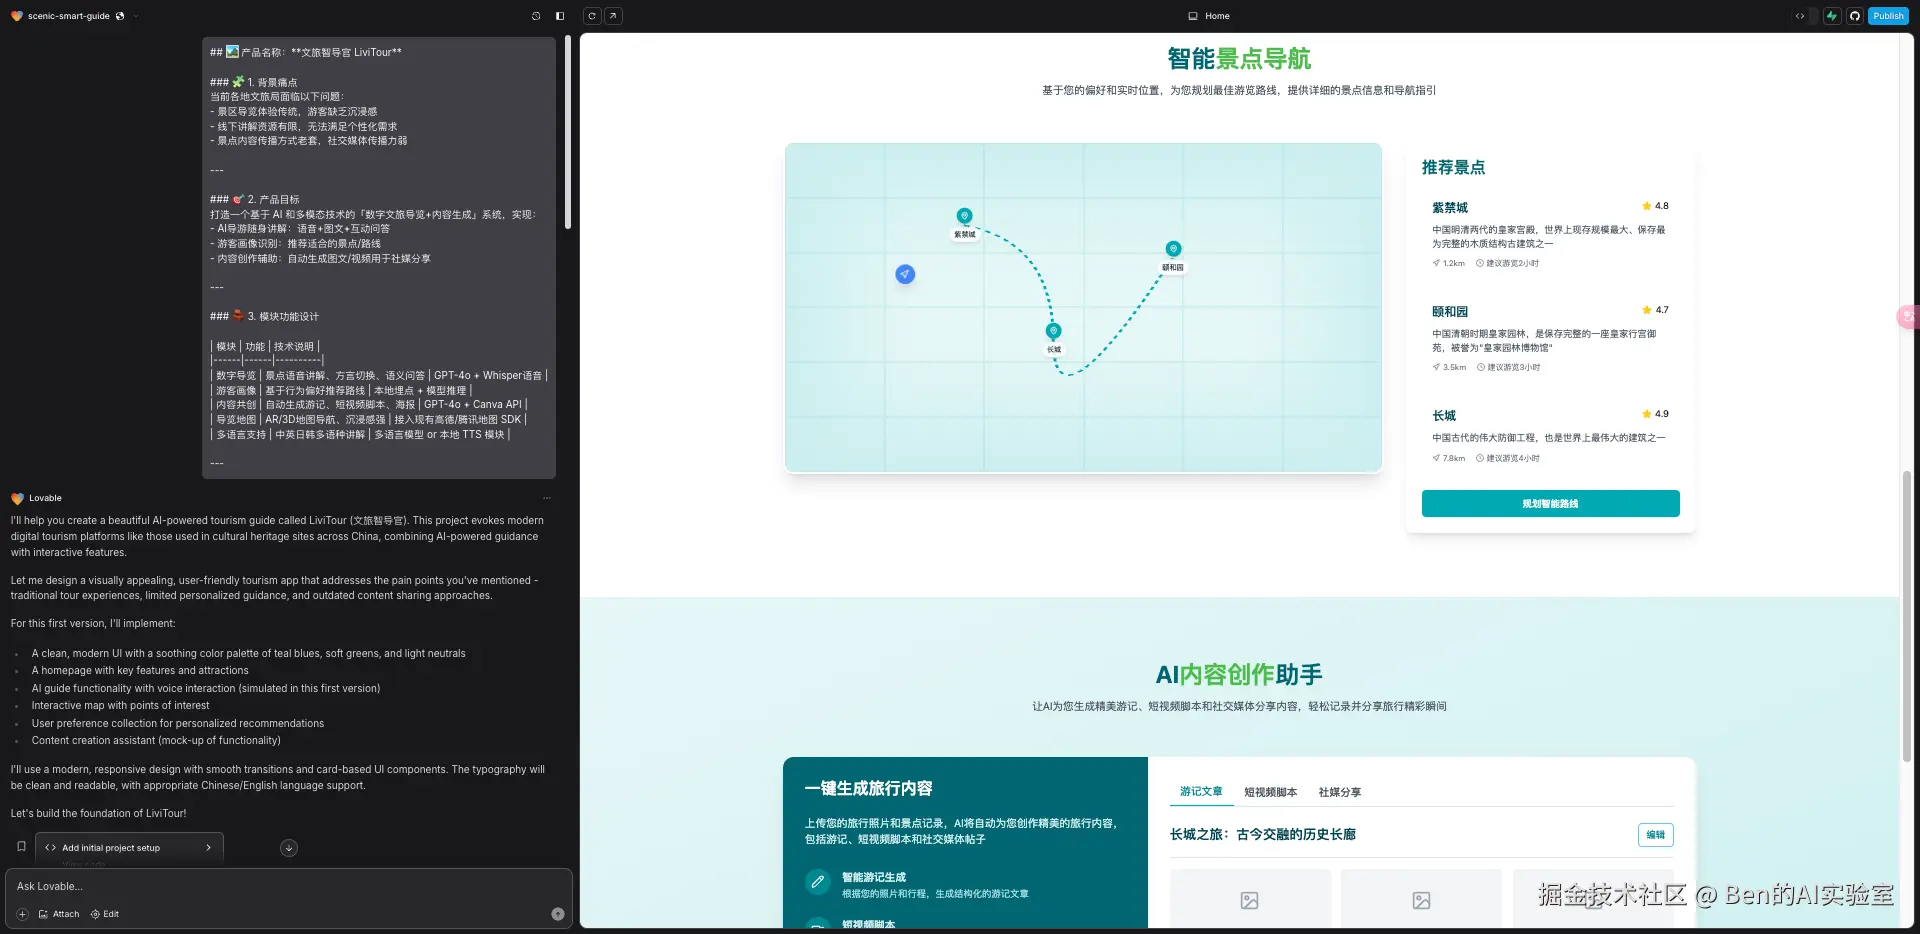Screen dimensions: 1920x934
Task: Select the 颐和园 attraction title
Action: 1450,312
